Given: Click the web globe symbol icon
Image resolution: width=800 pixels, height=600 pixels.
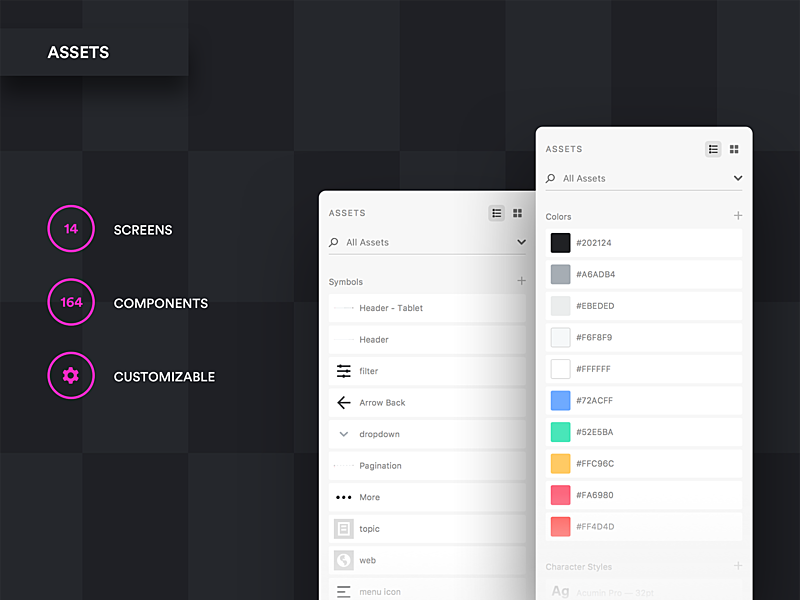Looking at the screenshot, I should pyautogui.click(x=343, y=560).
